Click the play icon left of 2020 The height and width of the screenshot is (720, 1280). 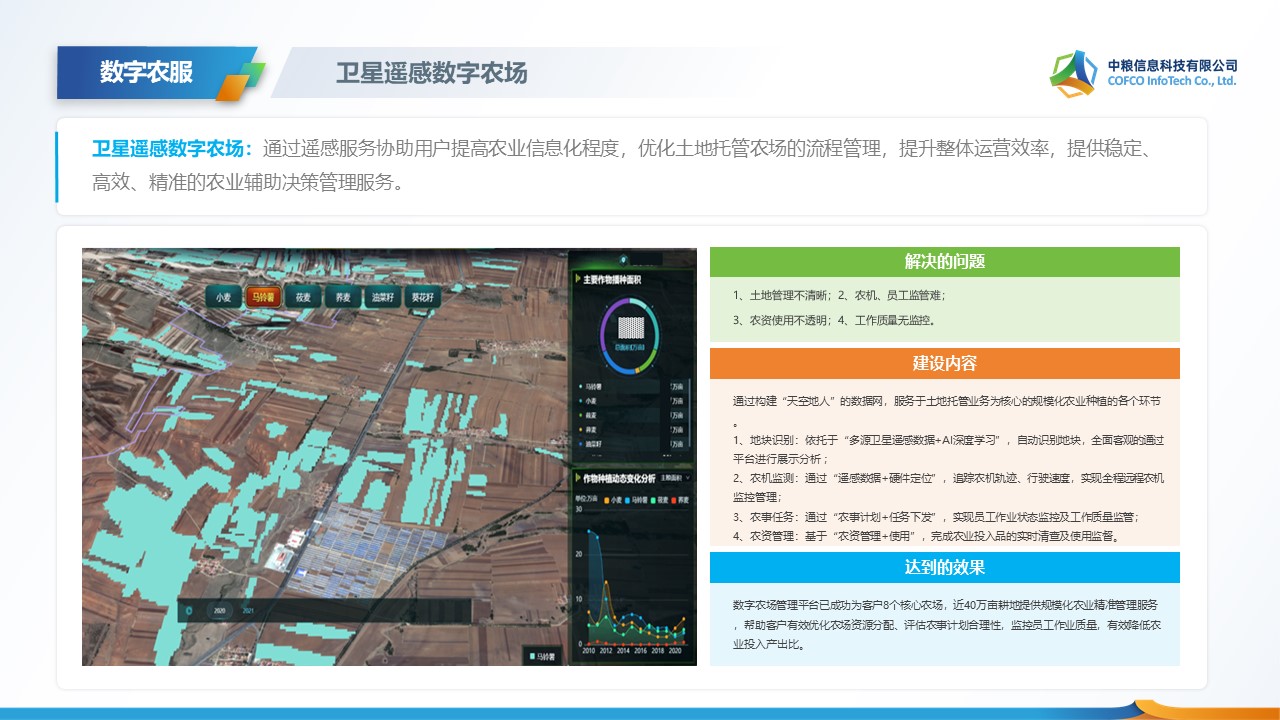pos(190,610)
